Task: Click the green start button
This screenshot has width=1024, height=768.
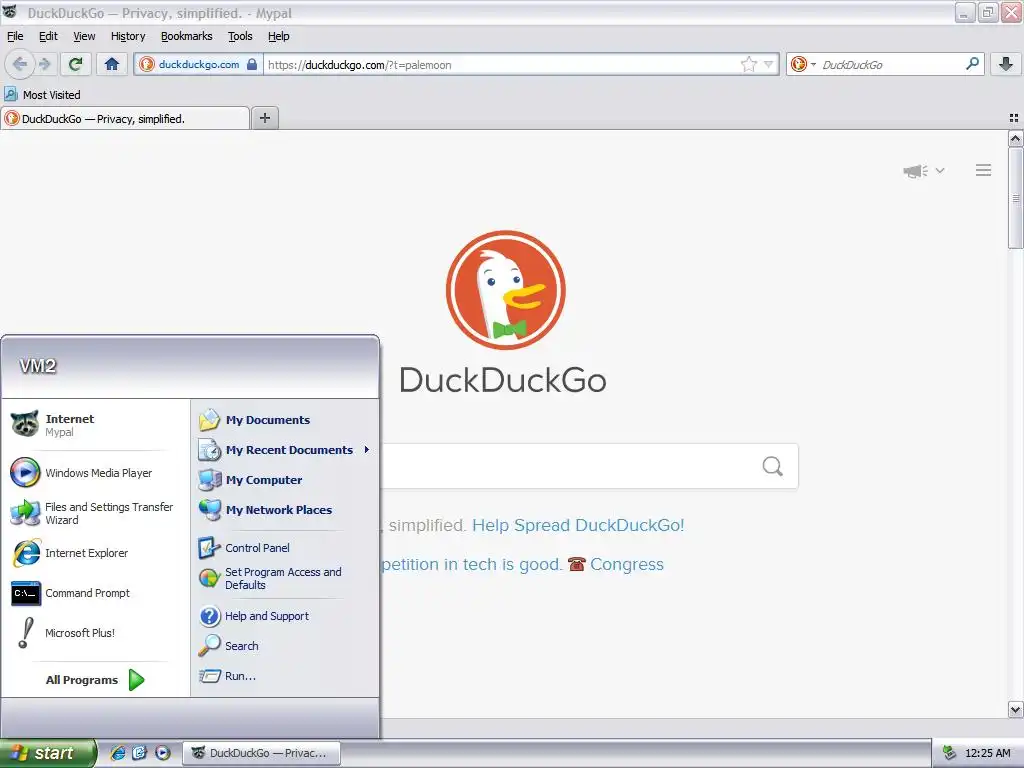Action: [48, 753]
